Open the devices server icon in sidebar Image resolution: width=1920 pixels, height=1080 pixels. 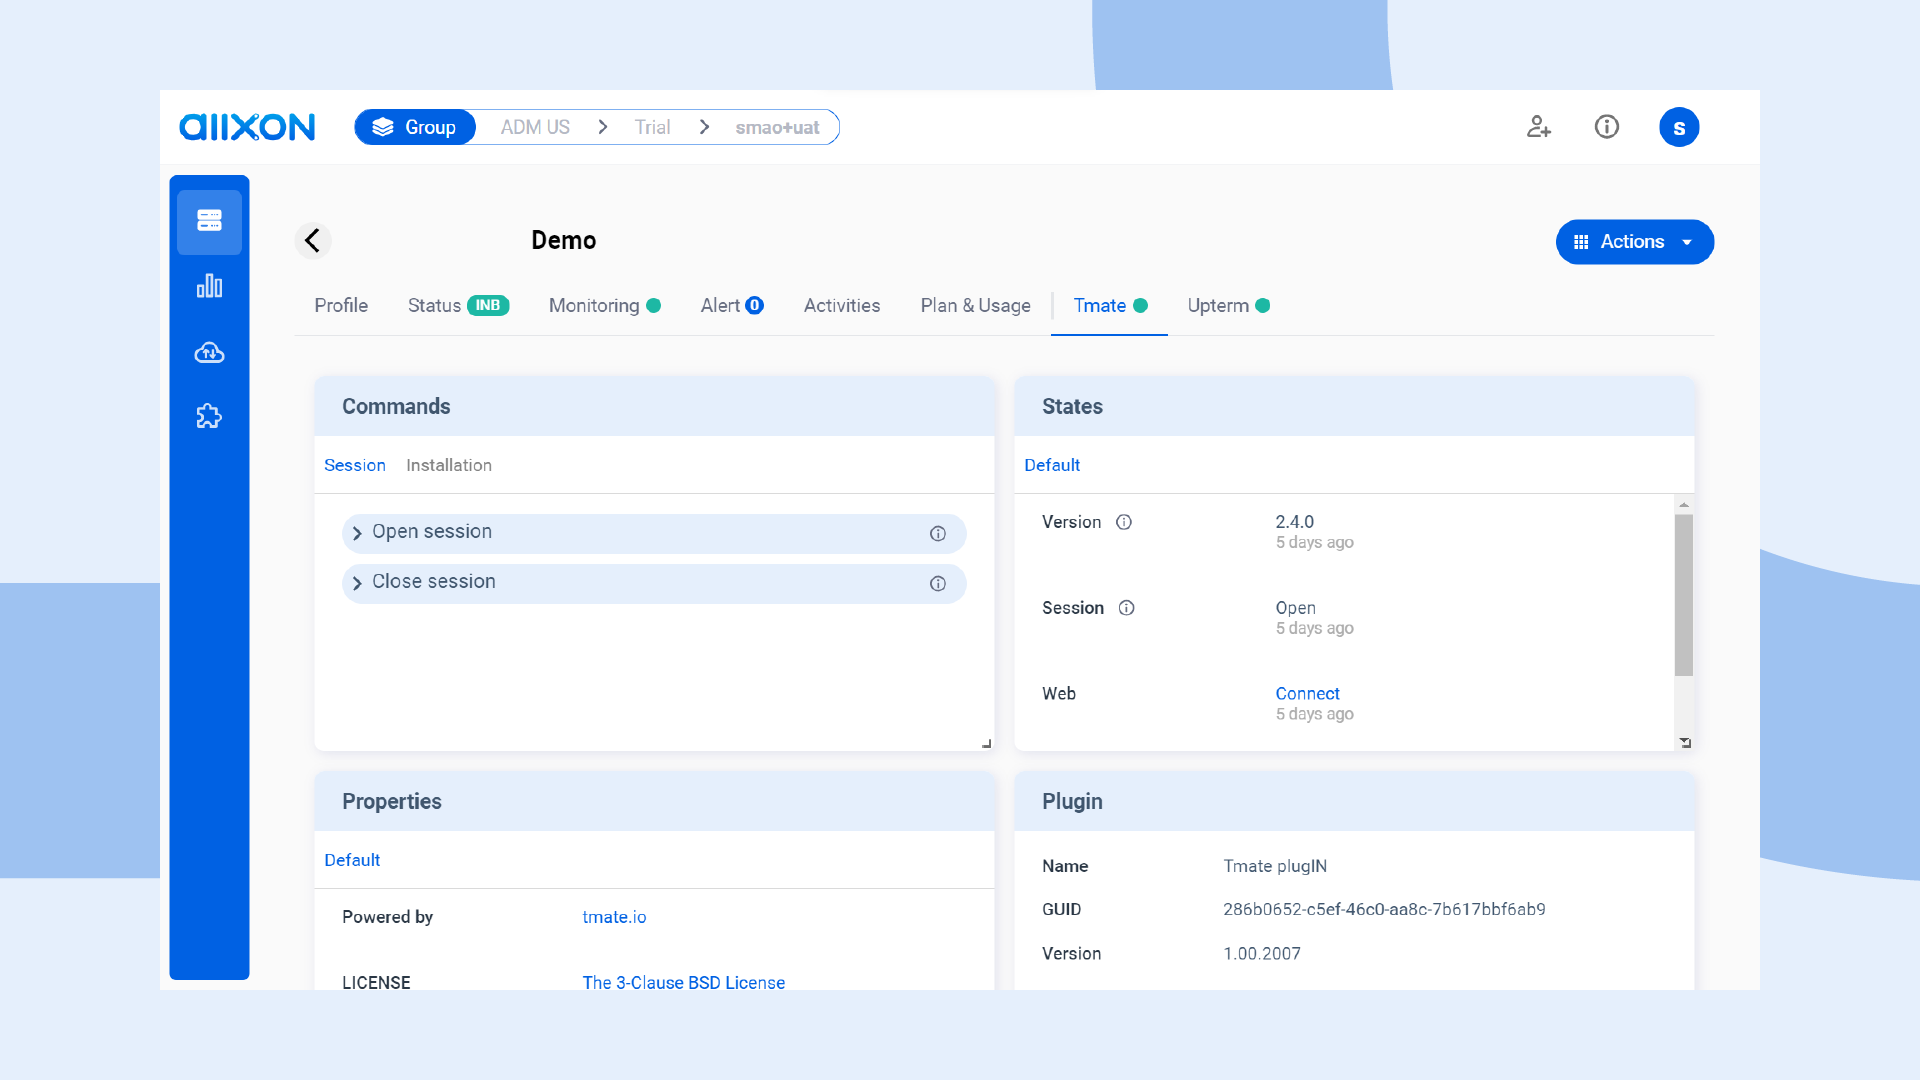tap(209, 221)
